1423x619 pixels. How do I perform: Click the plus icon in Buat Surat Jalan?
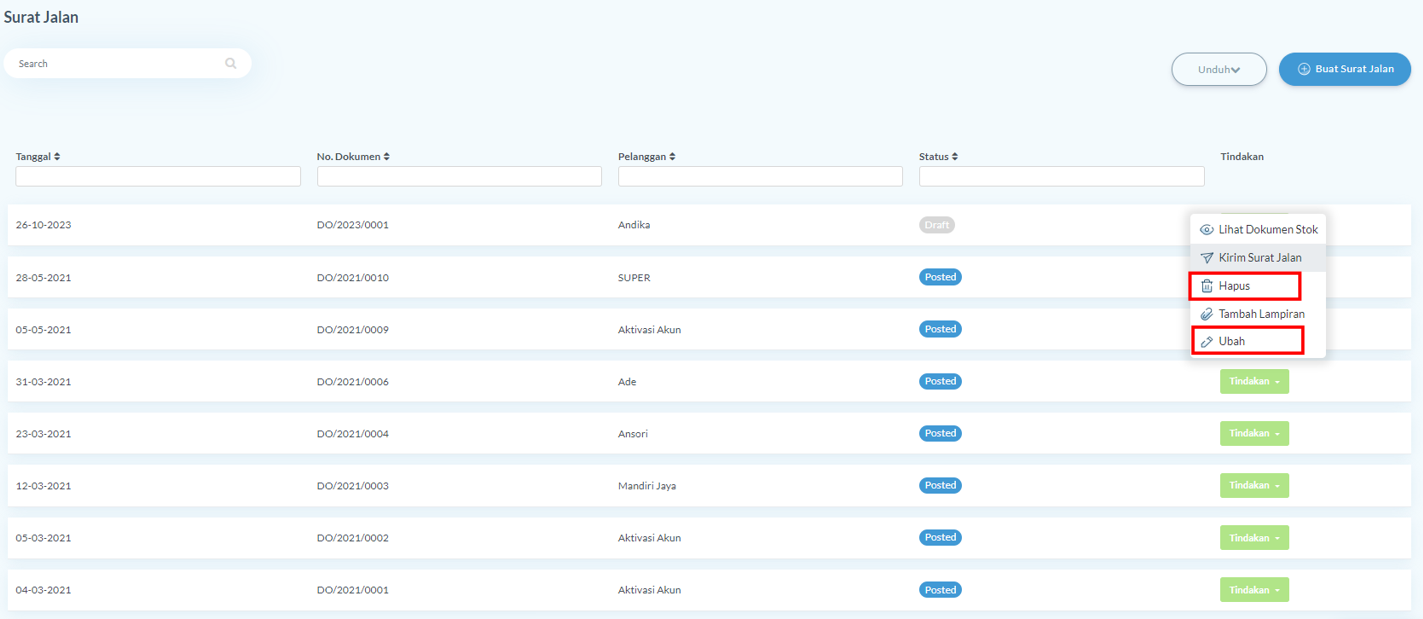(1304, 69)
